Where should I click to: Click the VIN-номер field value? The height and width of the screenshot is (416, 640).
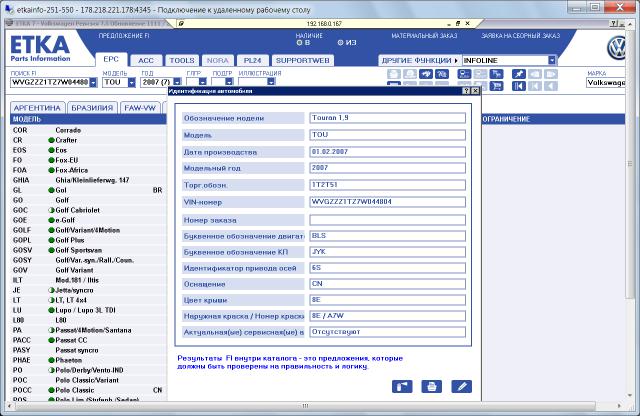tap(387, 202)
